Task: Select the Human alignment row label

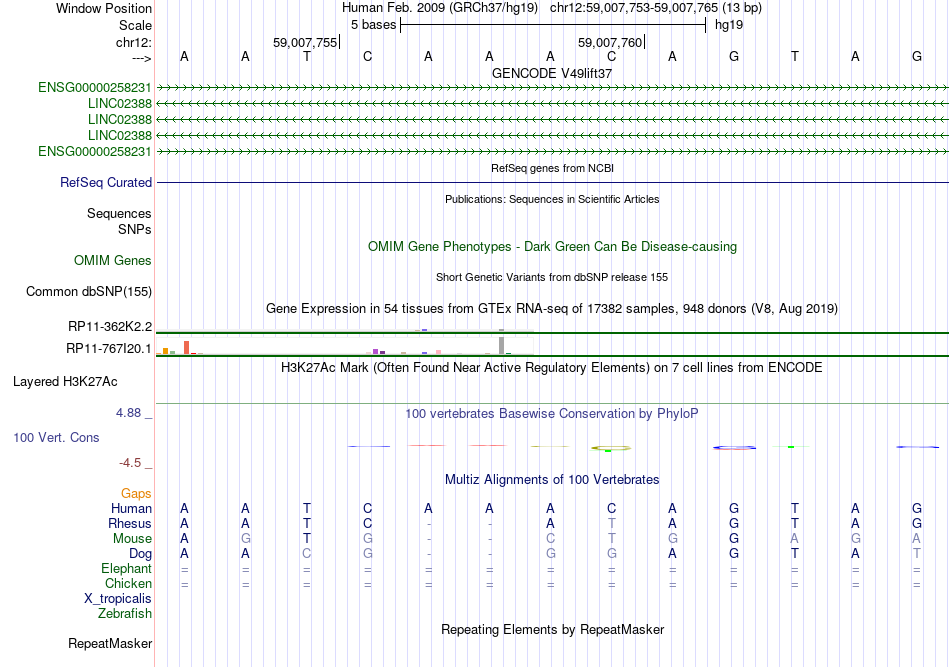Action: tap(131, 508)
